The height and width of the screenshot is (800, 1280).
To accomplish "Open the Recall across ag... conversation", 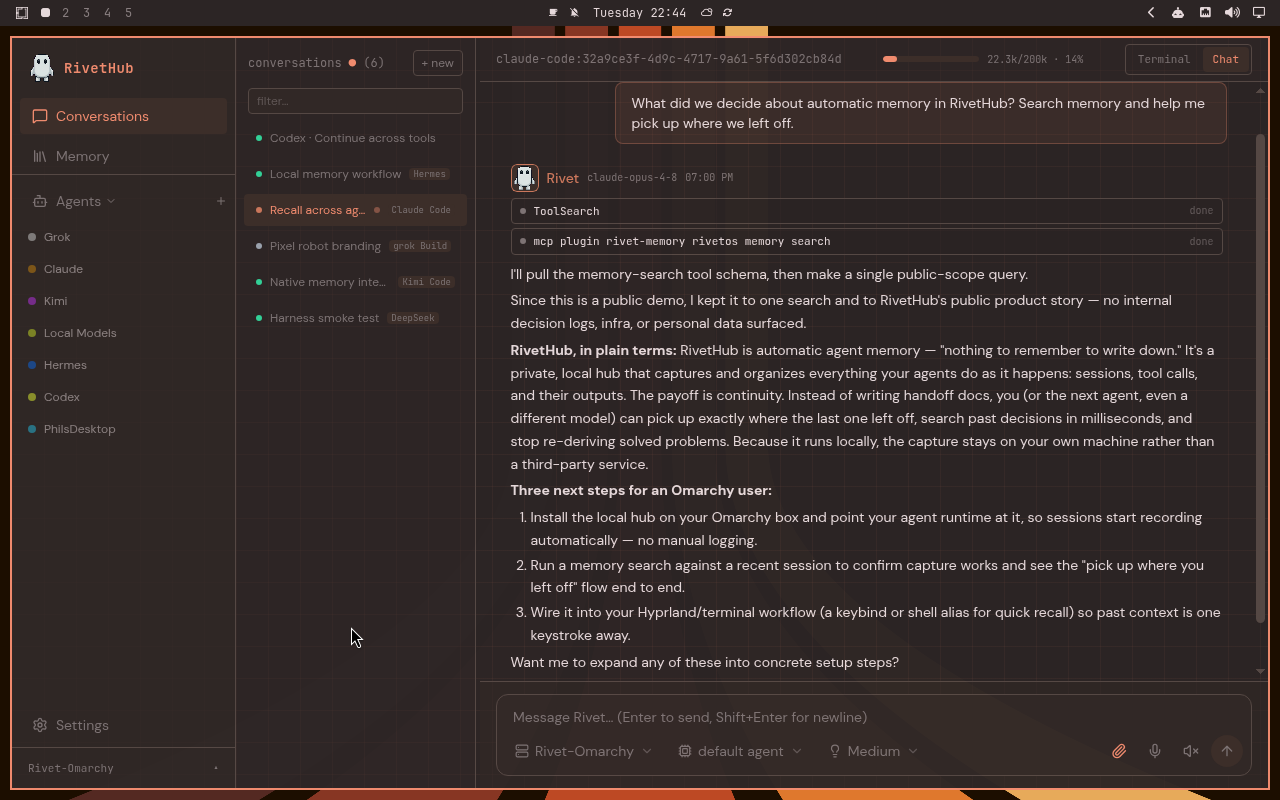I will [355, 210].
